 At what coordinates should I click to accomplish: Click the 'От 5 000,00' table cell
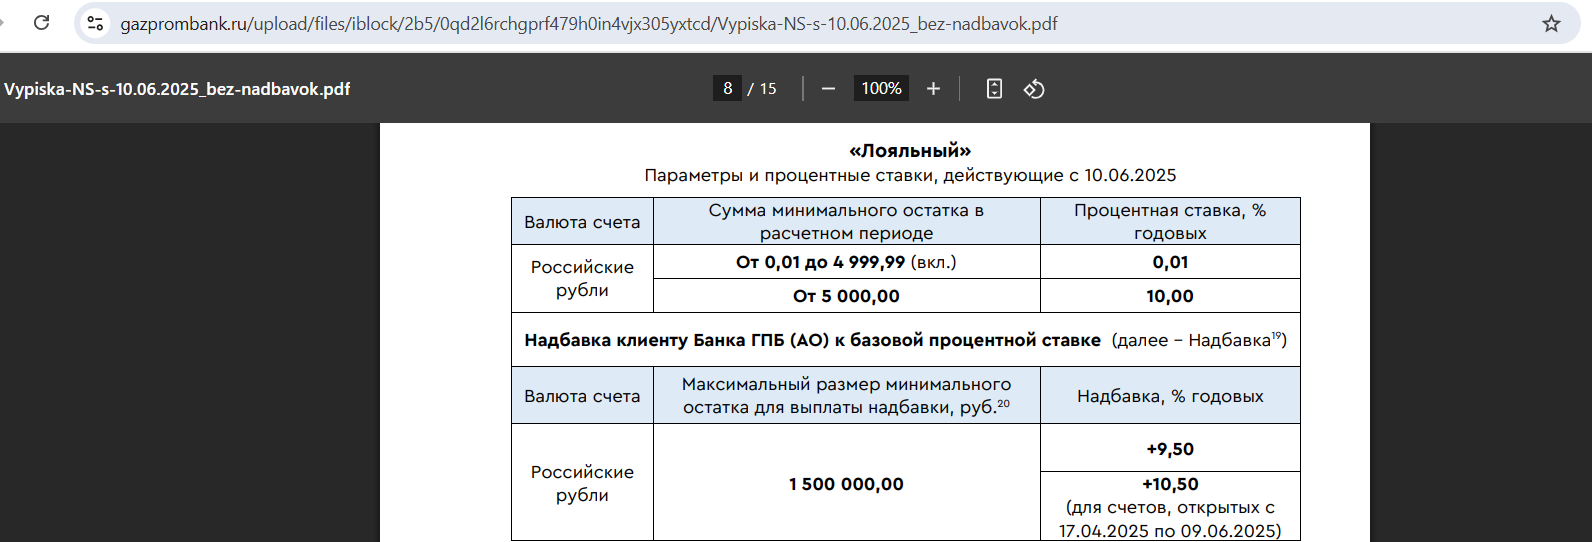click(846, 296)
